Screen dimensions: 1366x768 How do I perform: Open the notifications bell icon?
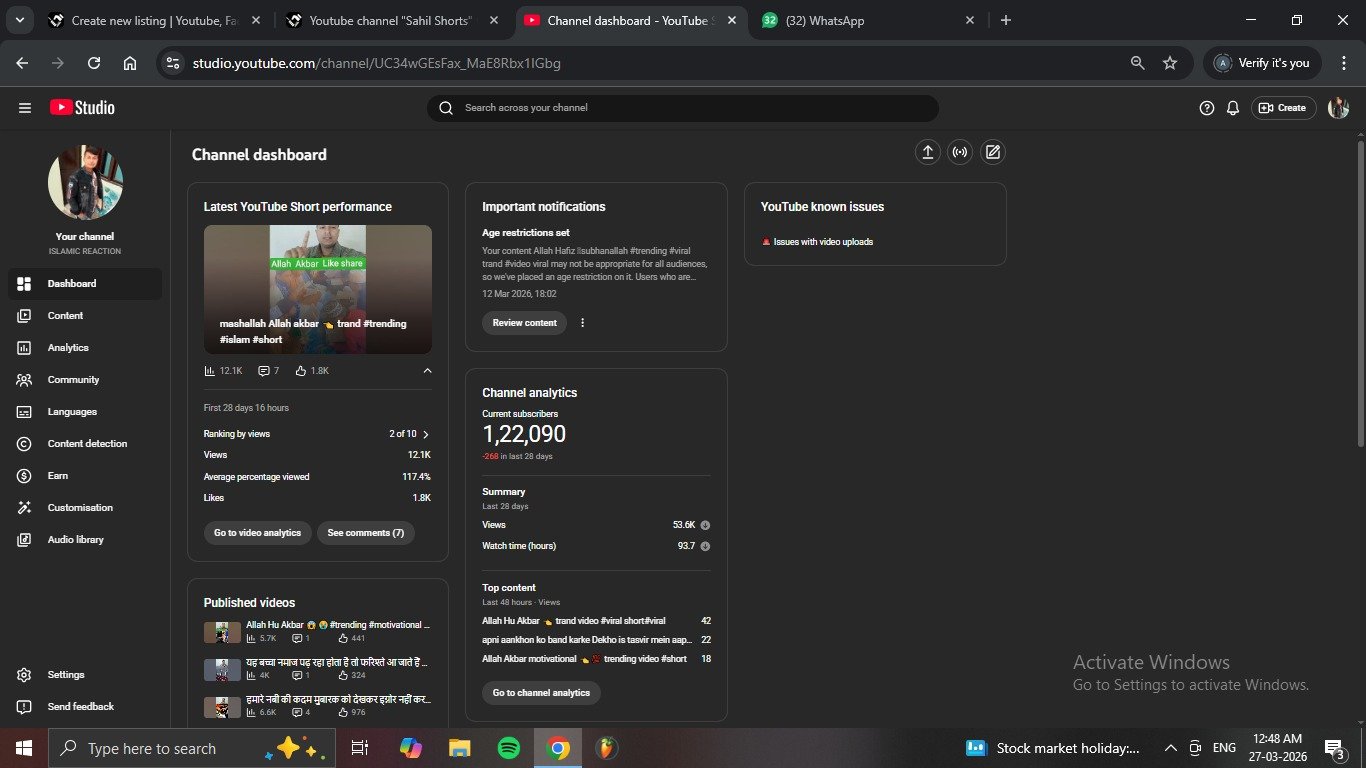click(x=1233, y=108)
